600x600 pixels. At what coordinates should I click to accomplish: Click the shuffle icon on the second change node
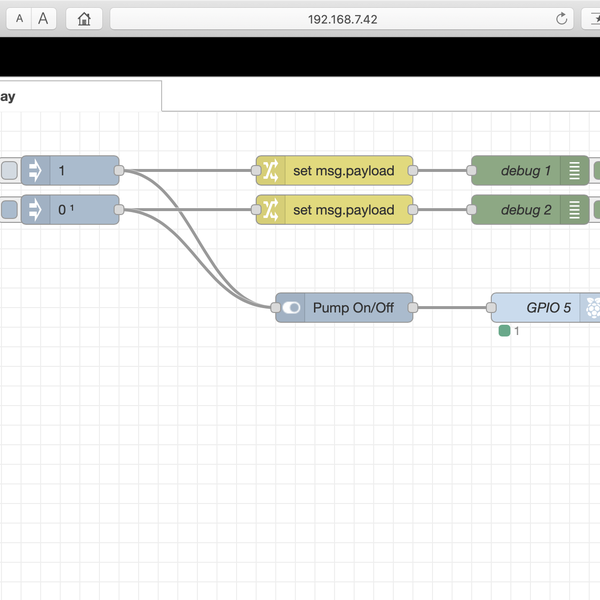(270, 210)
